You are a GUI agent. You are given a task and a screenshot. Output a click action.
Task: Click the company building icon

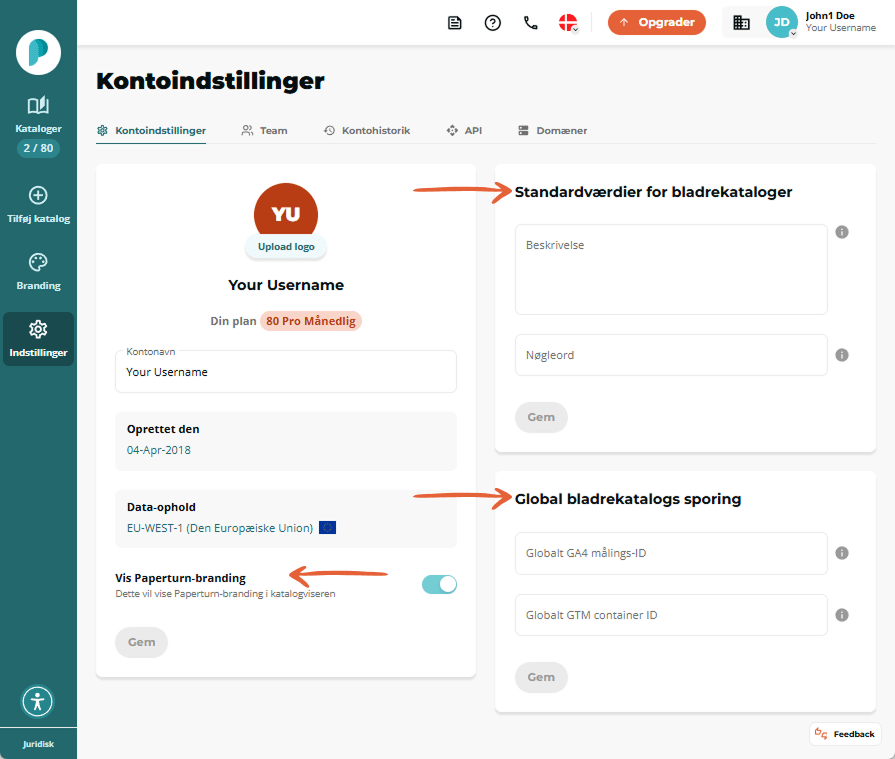741,23
